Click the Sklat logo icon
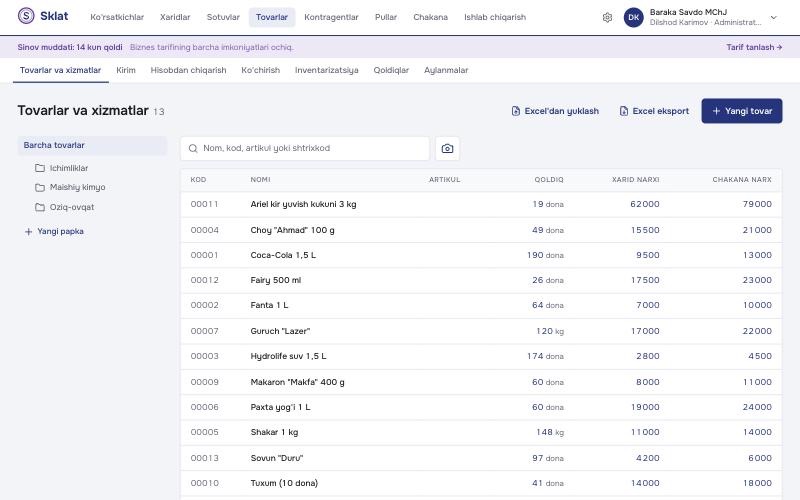Viewport: 800px width, 500px height. tap(26, 16)
